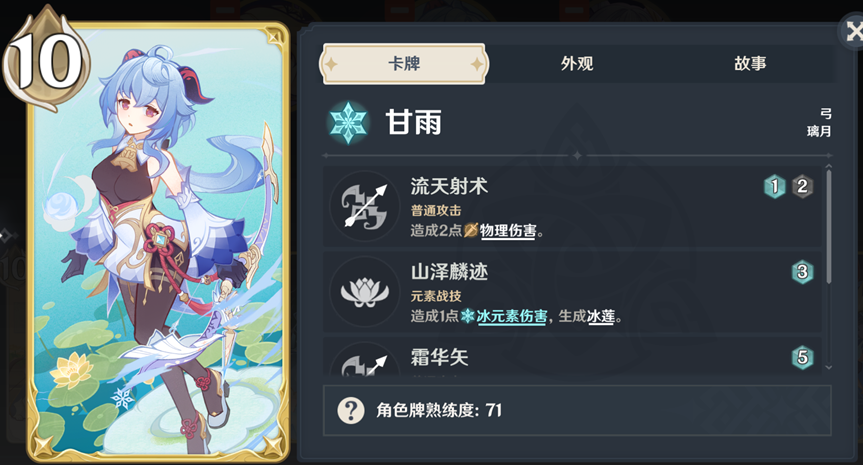Click the 冰莲 summon keyword link
This screenshot has height=465, width=863.
601,316
